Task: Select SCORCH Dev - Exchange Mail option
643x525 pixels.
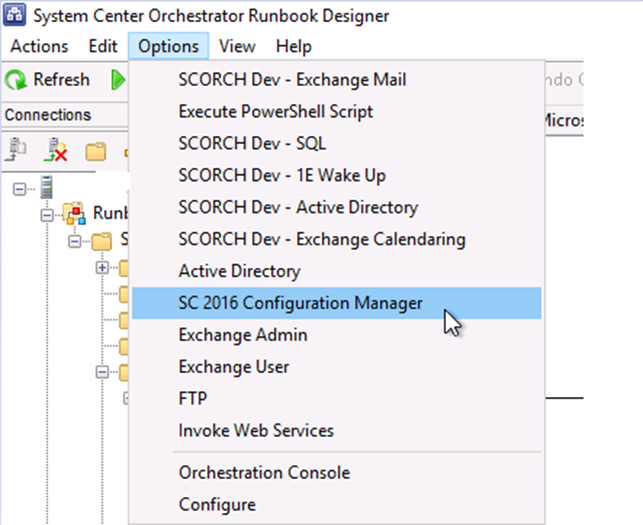Action: [336, 80]
